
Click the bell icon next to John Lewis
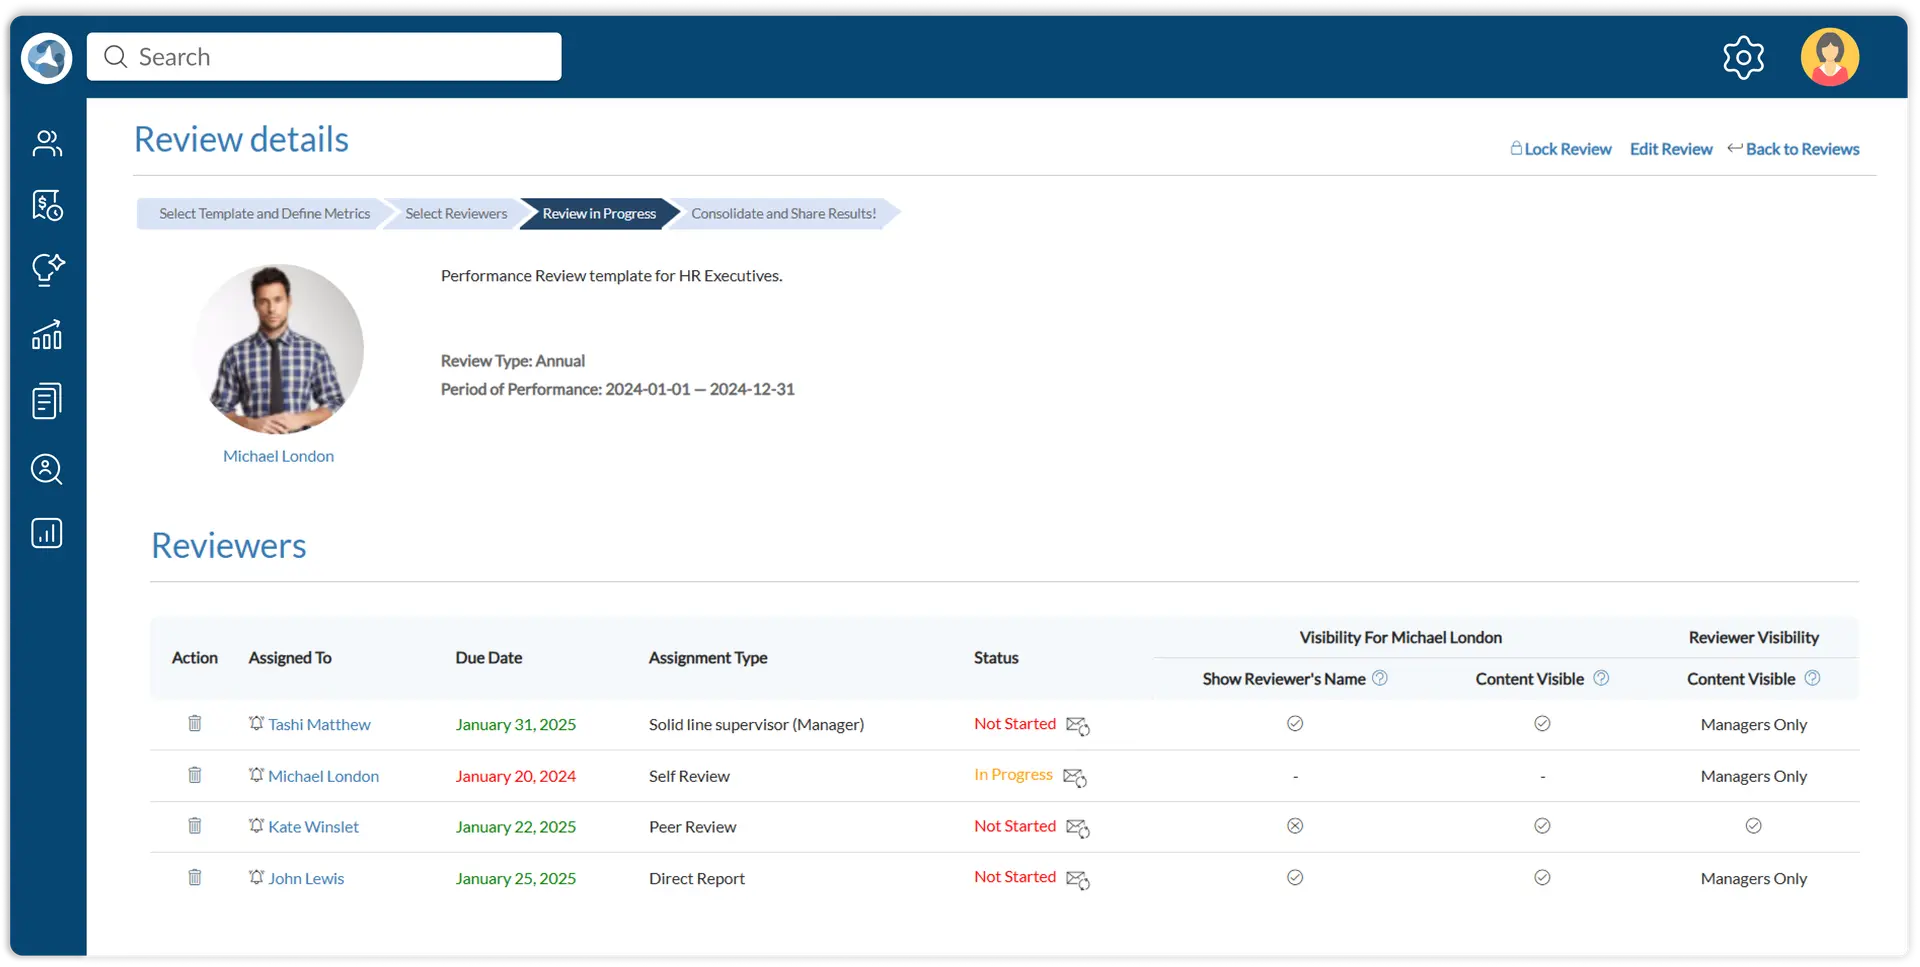pyautogui.click(x=257, y=877)
